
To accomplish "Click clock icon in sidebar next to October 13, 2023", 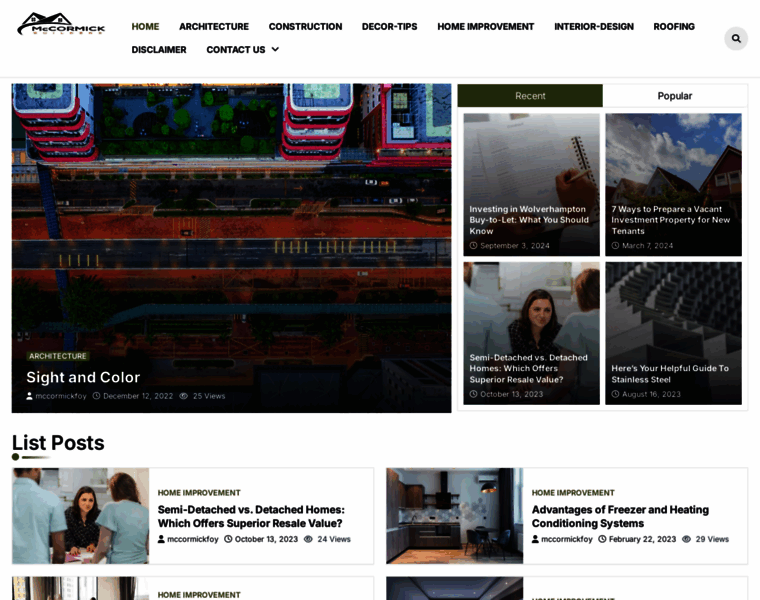I will [x=473, y=394].
